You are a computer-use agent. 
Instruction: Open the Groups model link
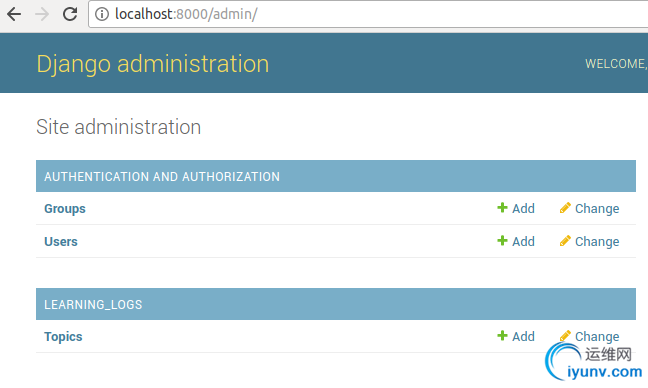(65, 209)
